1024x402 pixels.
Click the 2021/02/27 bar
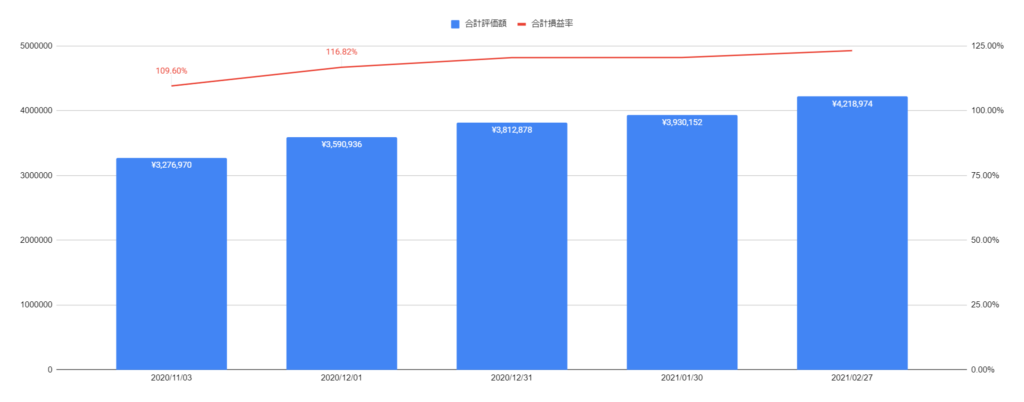(x=852, y=233)
